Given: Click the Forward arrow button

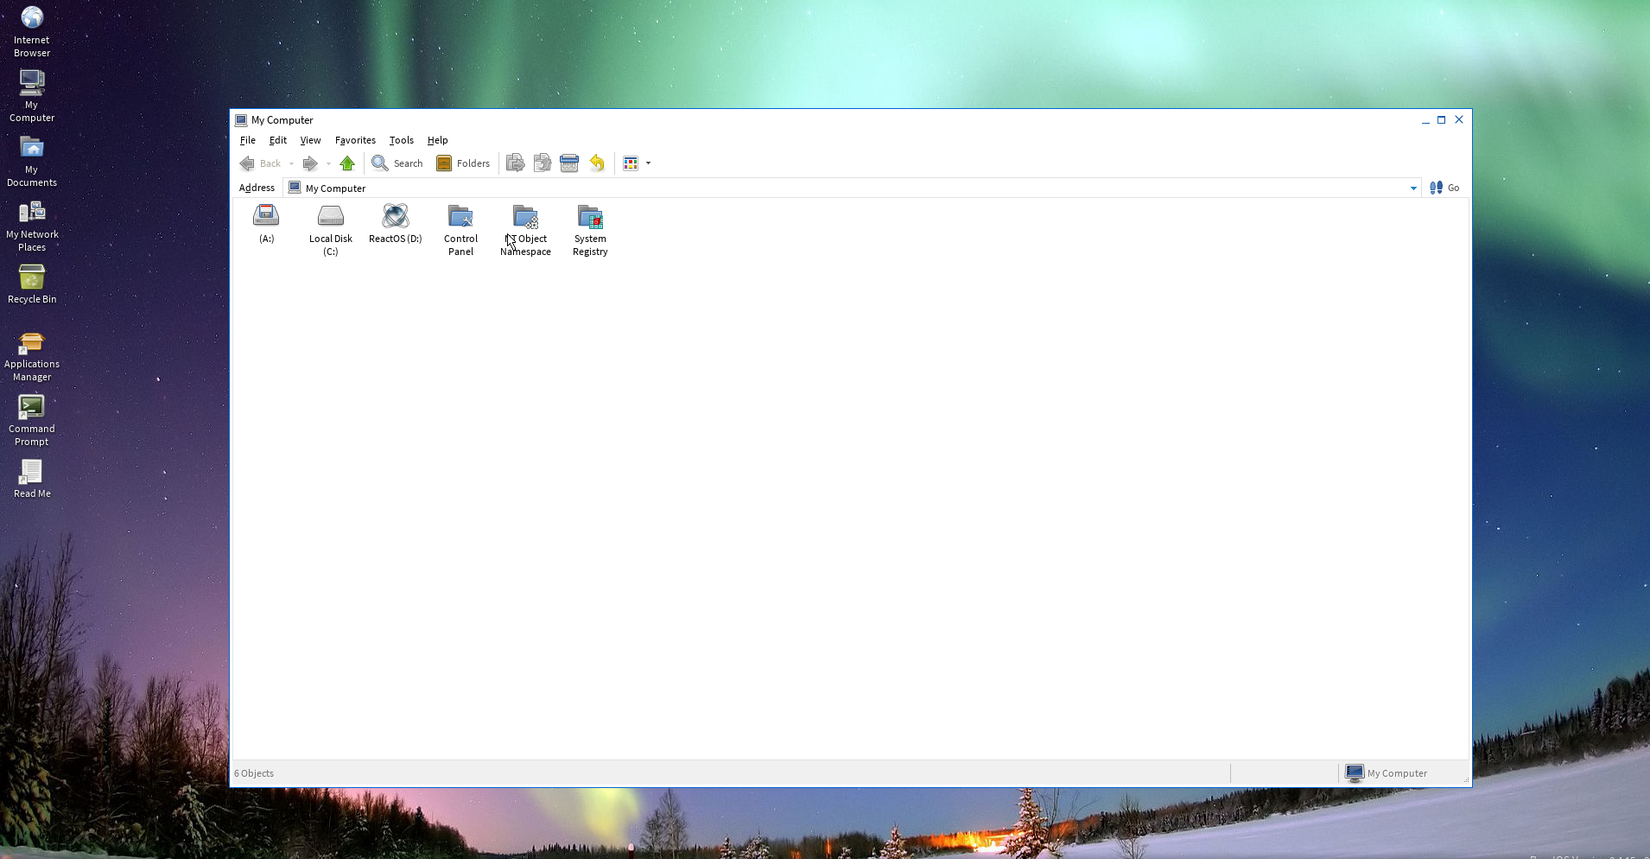Looking at the screenshot, I should [310, 163].
